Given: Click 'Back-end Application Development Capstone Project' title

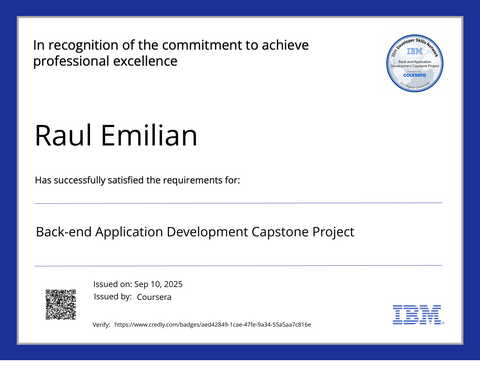Looking at the screenshot, I should pyautogui.click(x=195, y=232).
